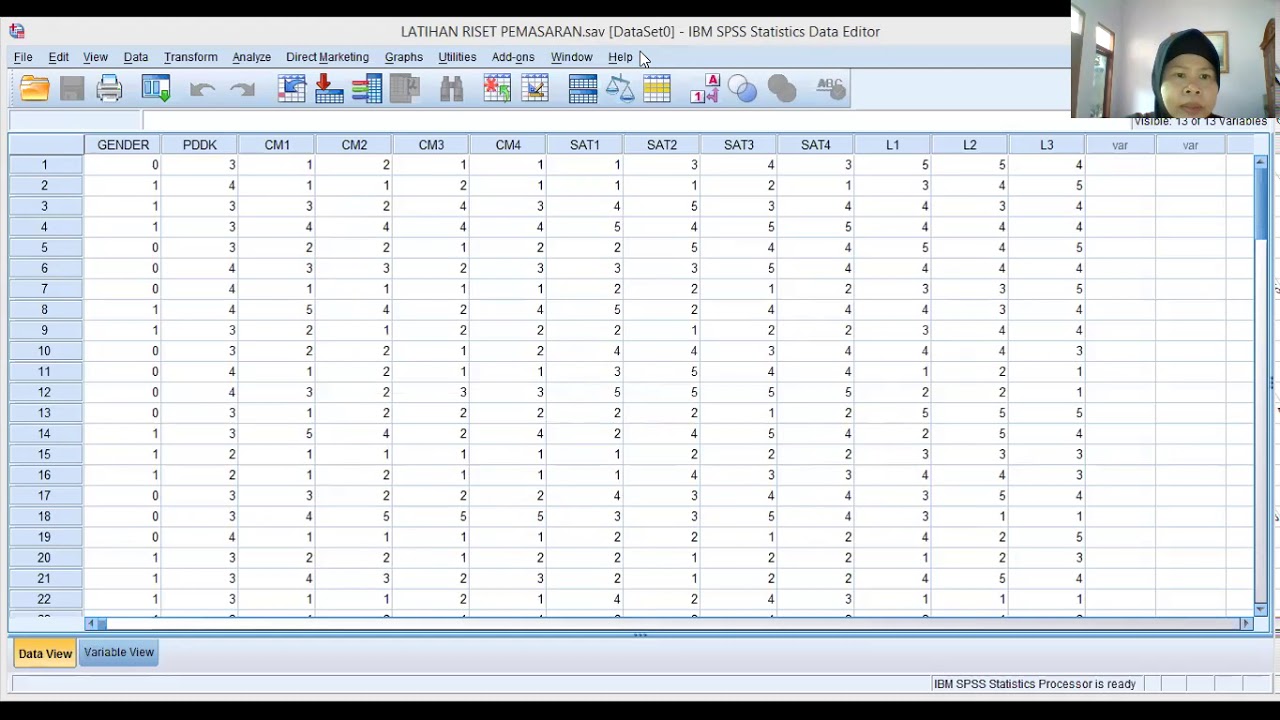Open the File menu
This screenshot has height=720, width=1280.
(x=23, y=57)
